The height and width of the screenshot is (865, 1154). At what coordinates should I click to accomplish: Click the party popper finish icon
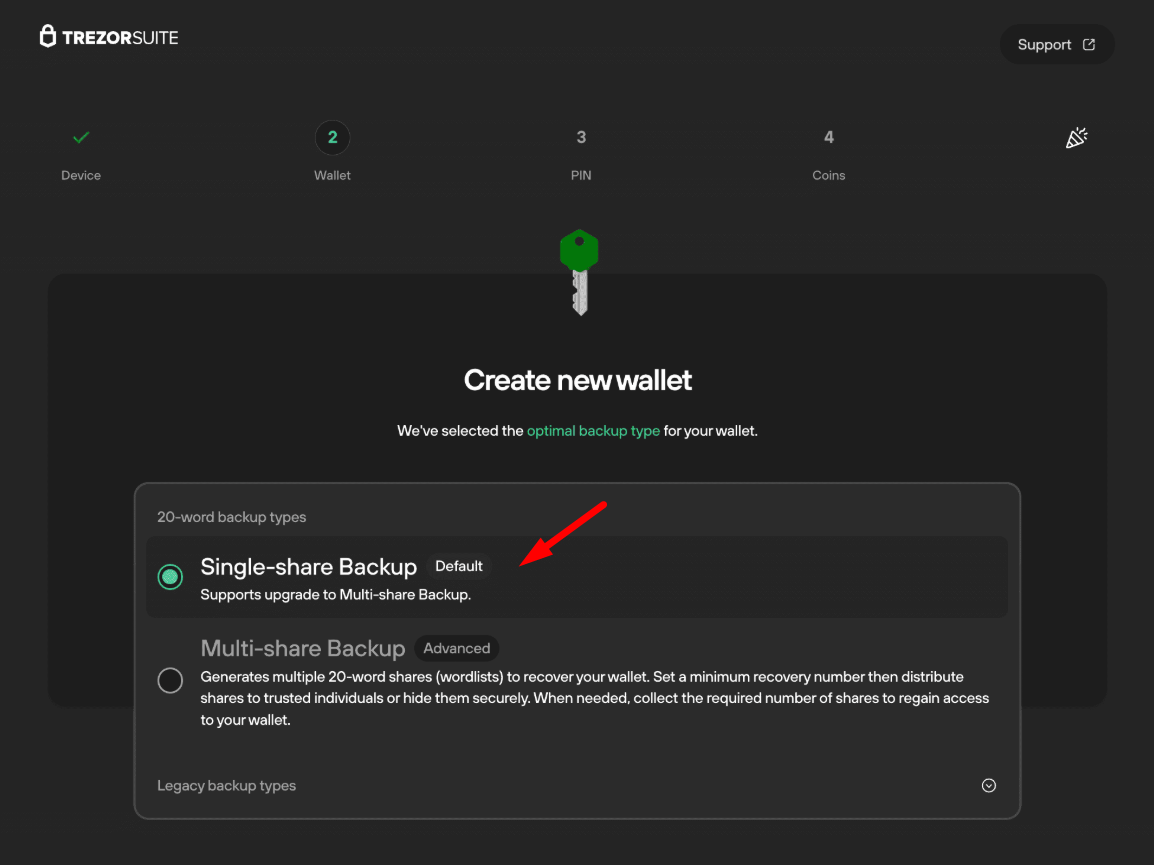pos(1076,138)
